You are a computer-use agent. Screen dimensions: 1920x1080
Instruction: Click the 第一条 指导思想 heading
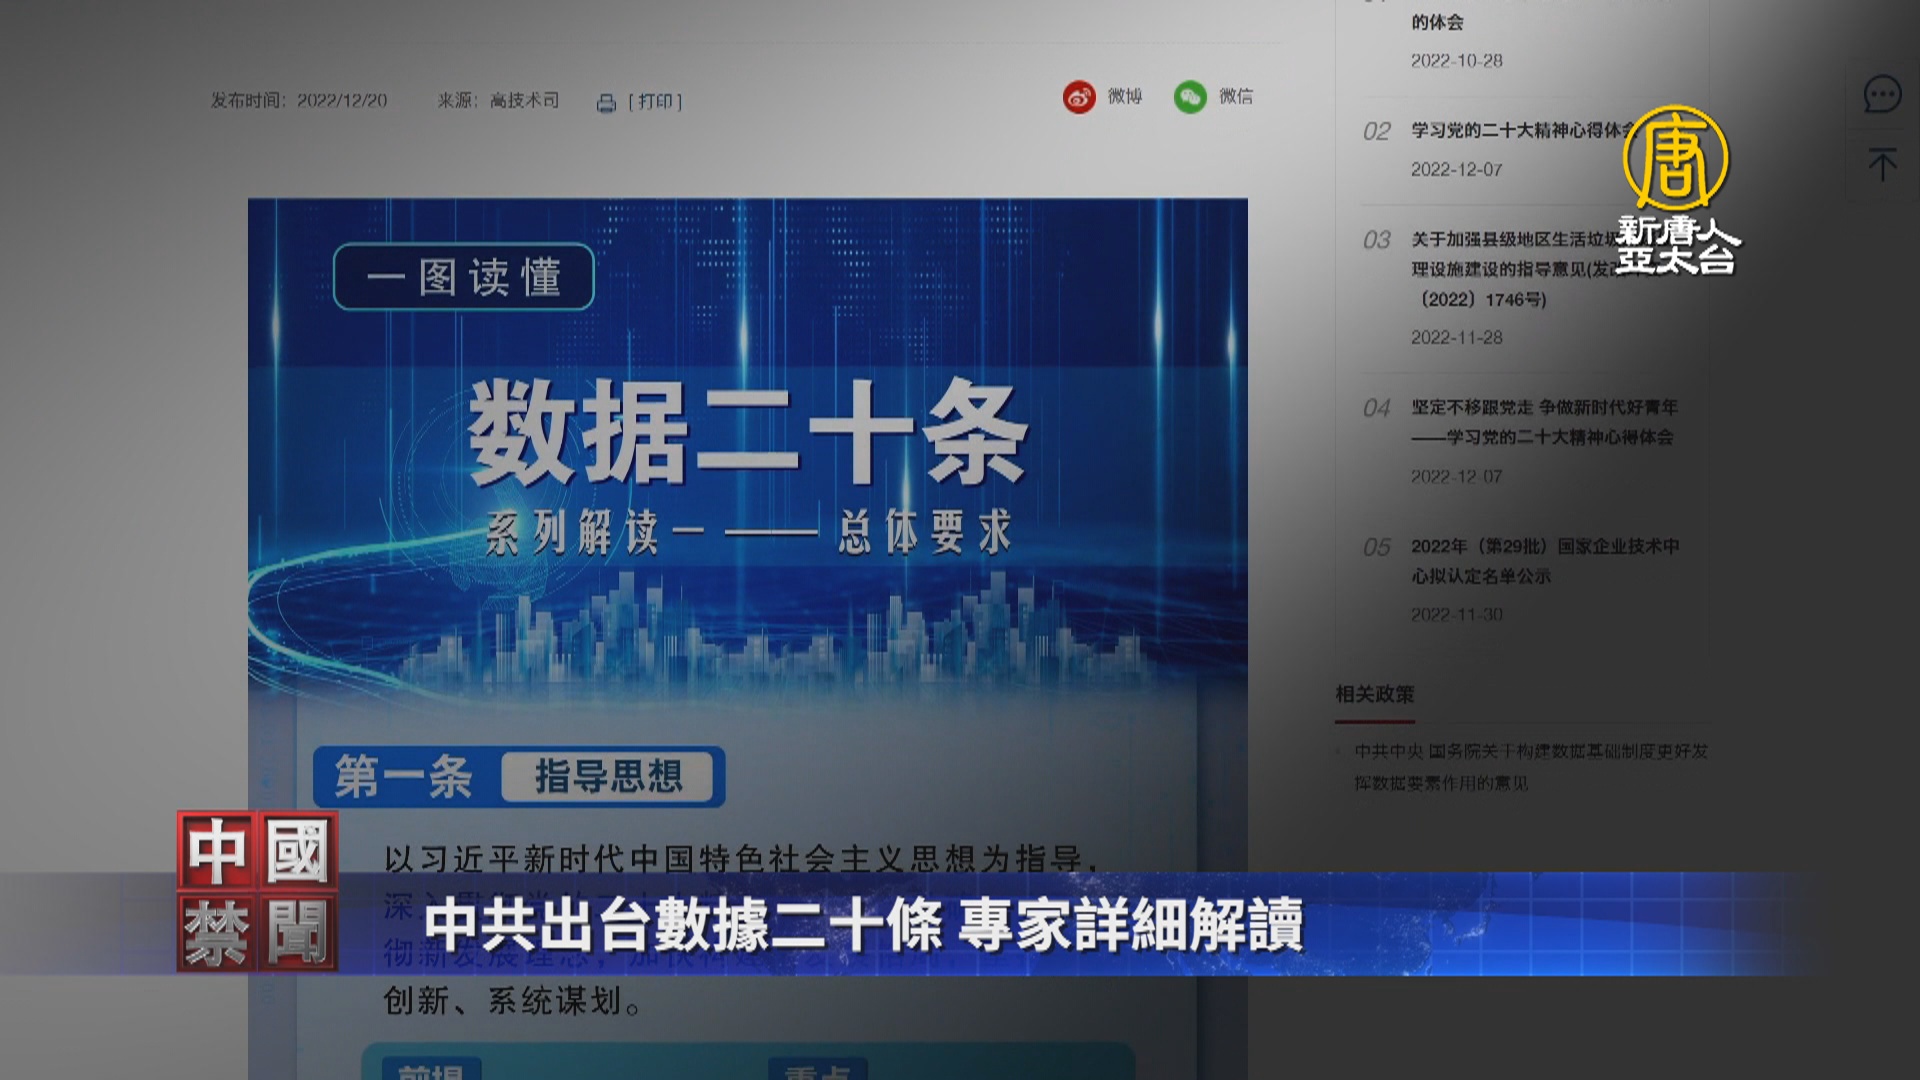click(x=518, y=777)
